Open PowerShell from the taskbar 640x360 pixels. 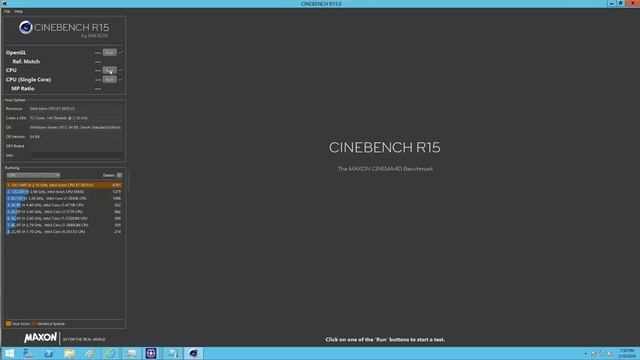pos(49,353)
